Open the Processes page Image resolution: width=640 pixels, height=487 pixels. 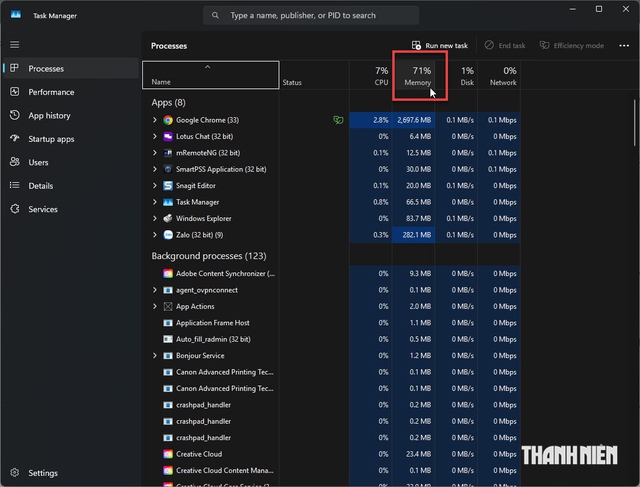pos(71,69)
